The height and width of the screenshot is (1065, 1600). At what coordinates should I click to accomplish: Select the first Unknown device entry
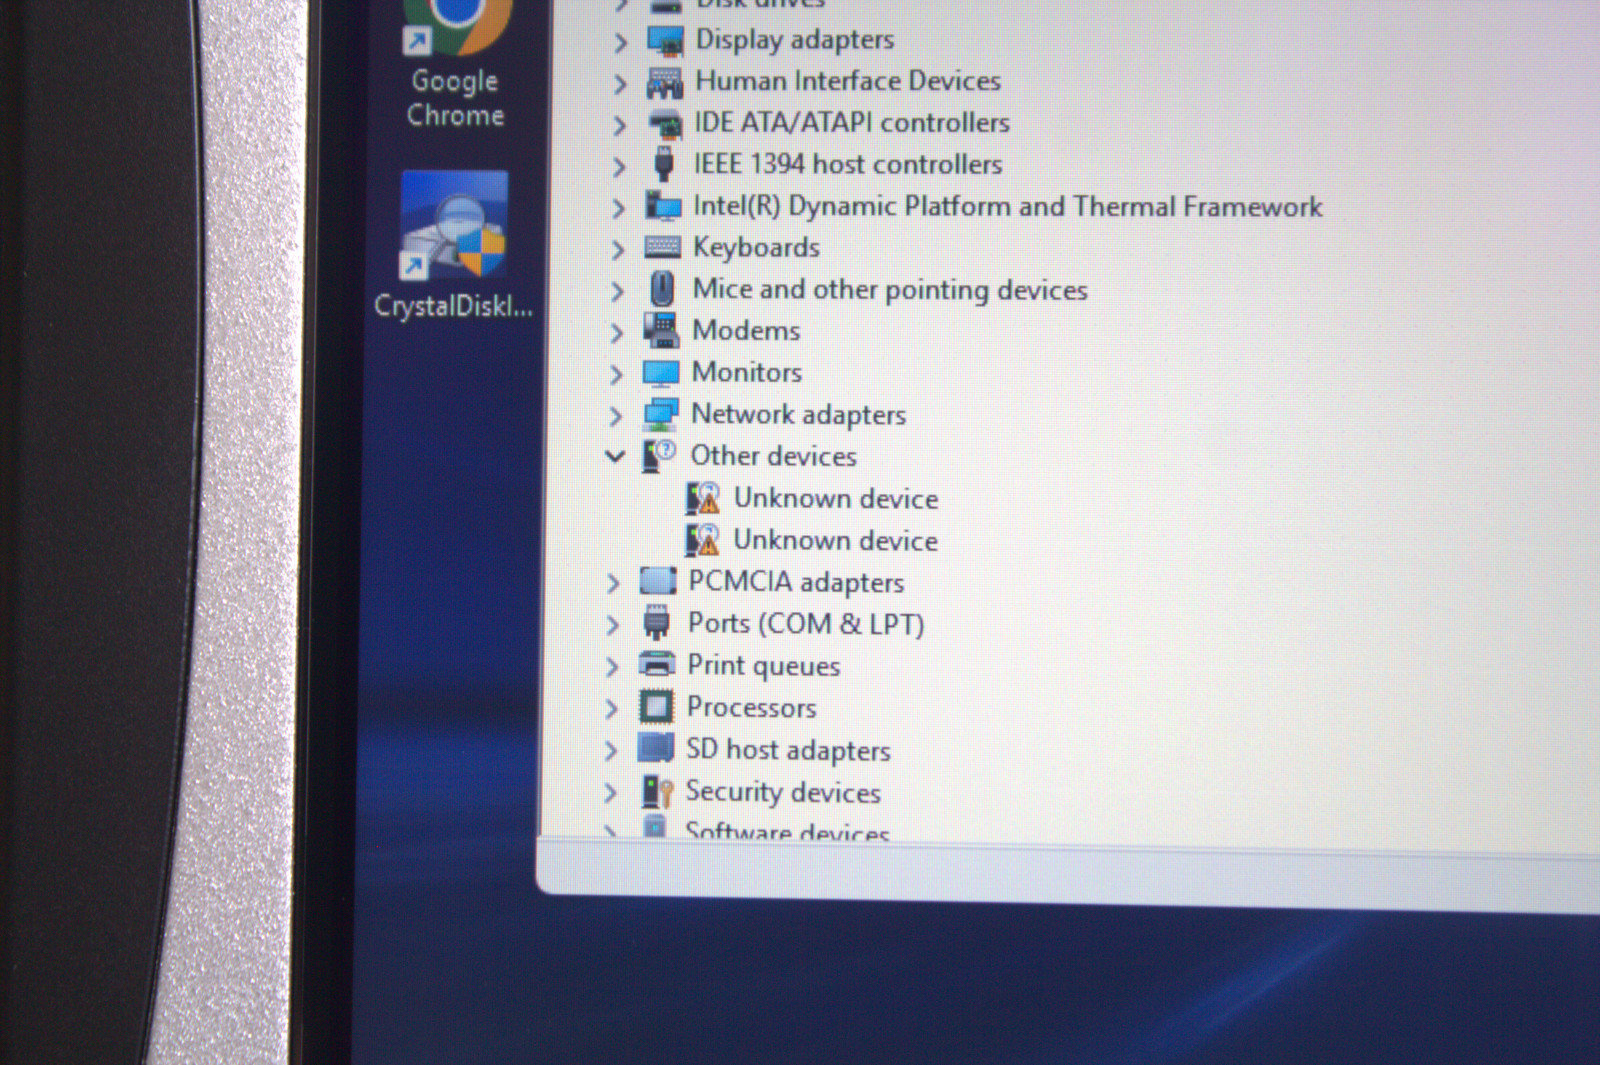pyautogui.click(x=812, y=498)
